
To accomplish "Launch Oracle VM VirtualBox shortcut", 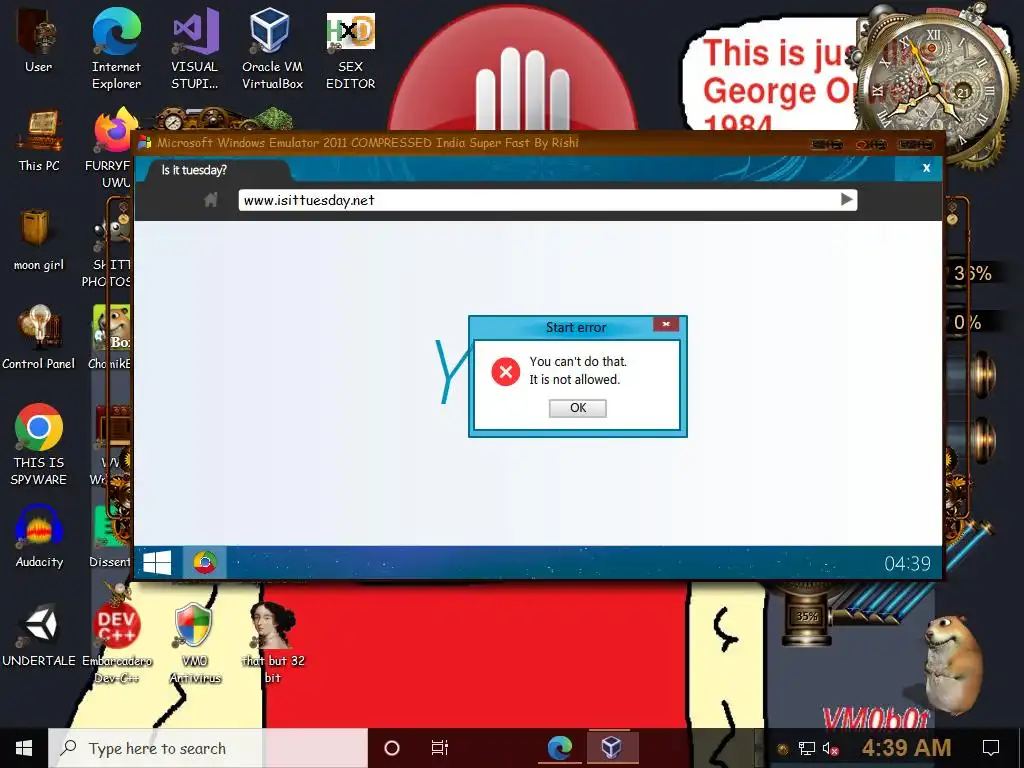I will (272, 48).
